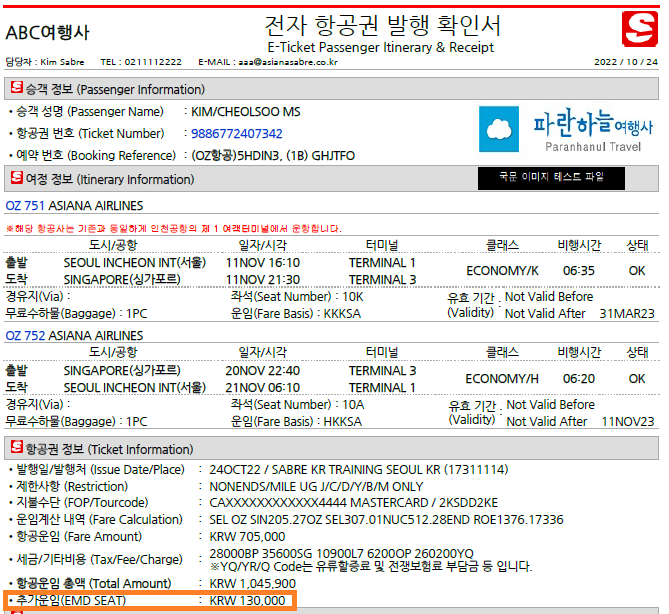Click issue place 24OCT22 / SABRE KR TRAINING SEOUL

click(x=359, y=470)
